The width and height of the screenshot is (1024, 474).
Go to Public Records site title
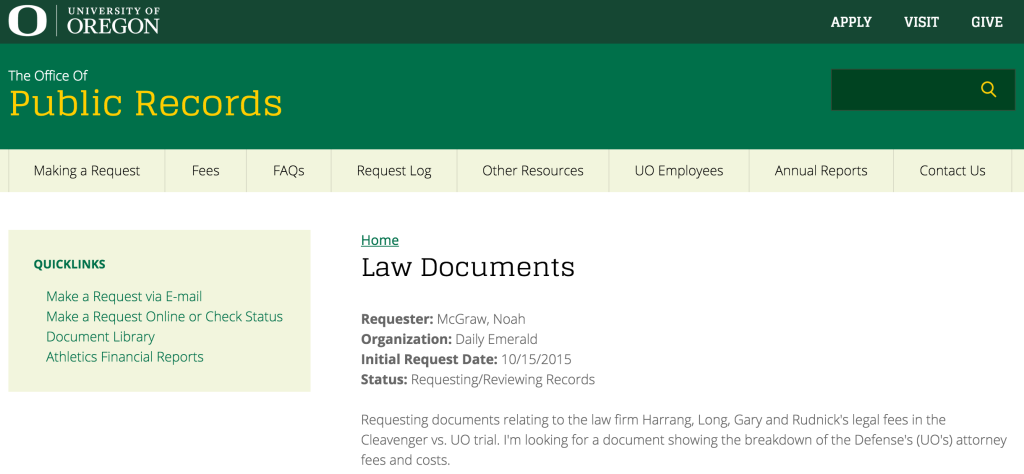(x=146, y=104)
